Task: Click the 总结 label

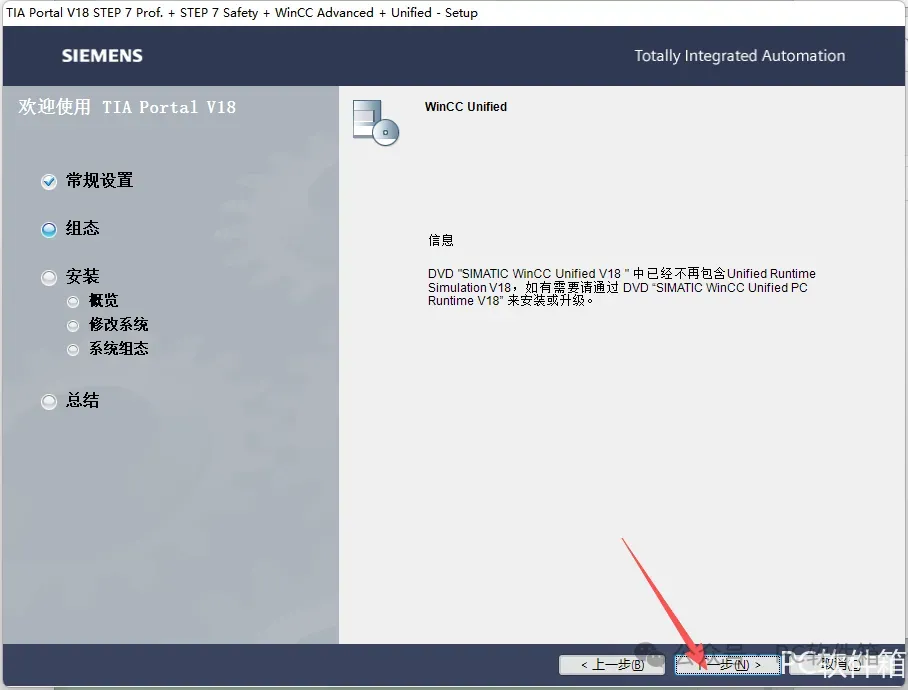Action: pos(82,400)
